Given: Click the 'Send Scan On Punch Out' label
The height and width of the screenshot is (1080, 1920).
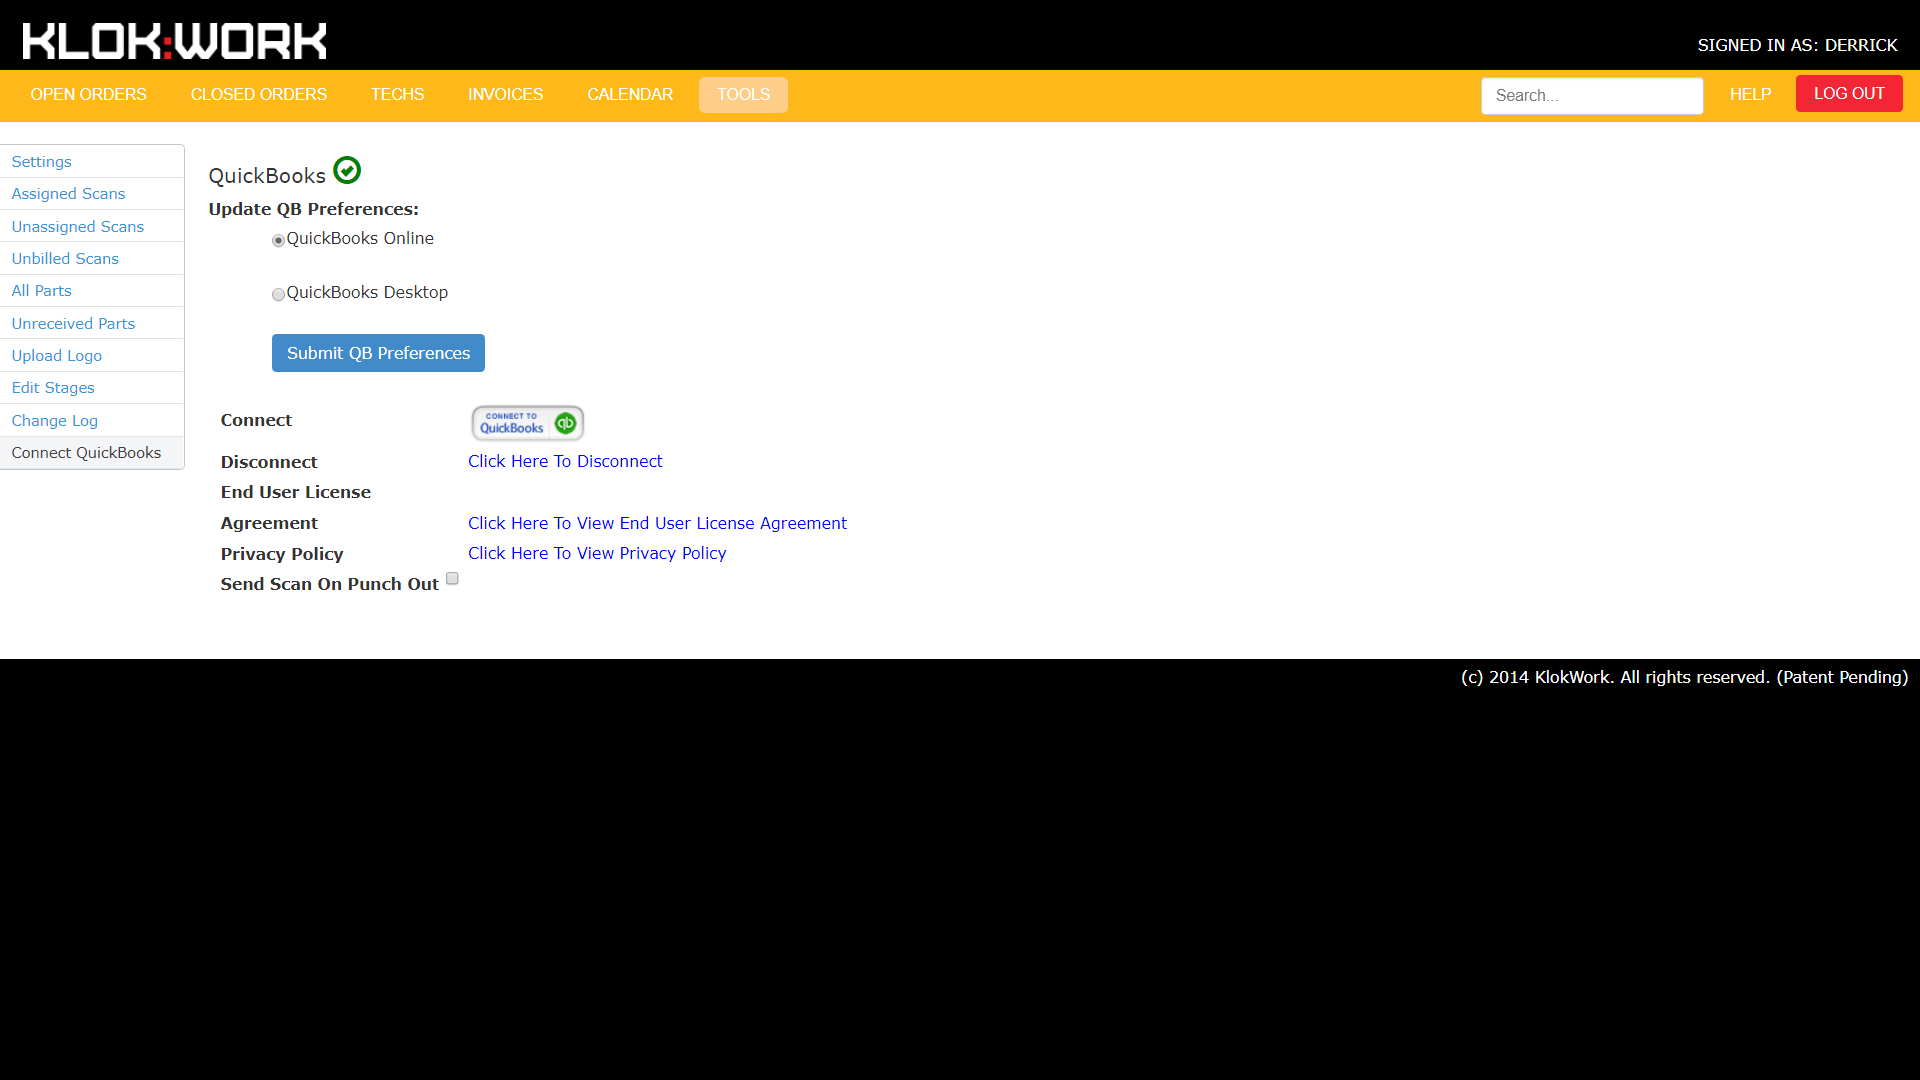Looking at the screenshot, I should pos(329,584).
